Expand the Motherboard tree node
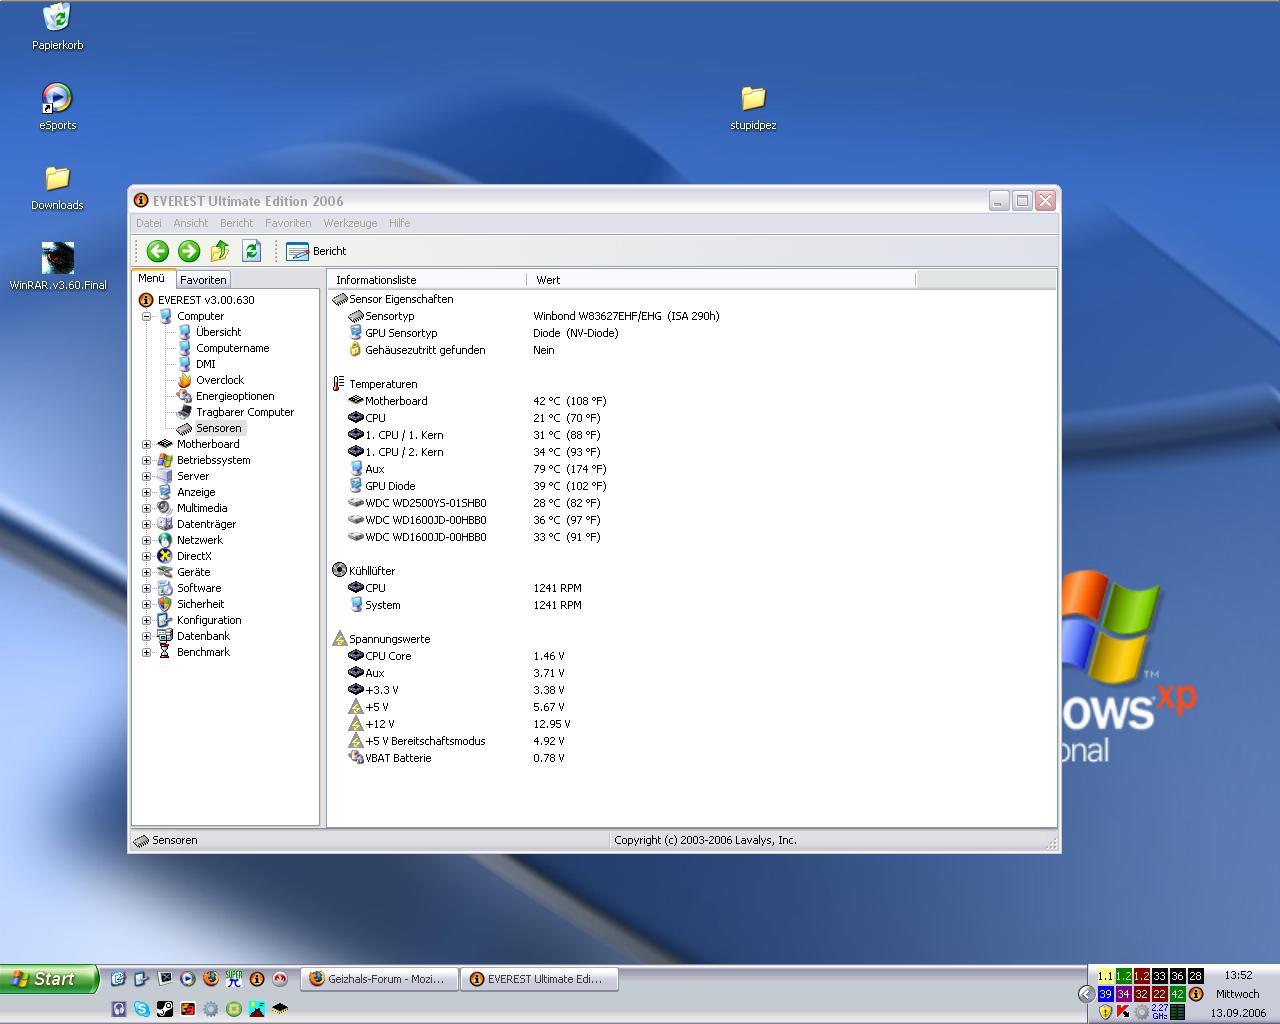The image size is (1280, 1024). point(146,444)
